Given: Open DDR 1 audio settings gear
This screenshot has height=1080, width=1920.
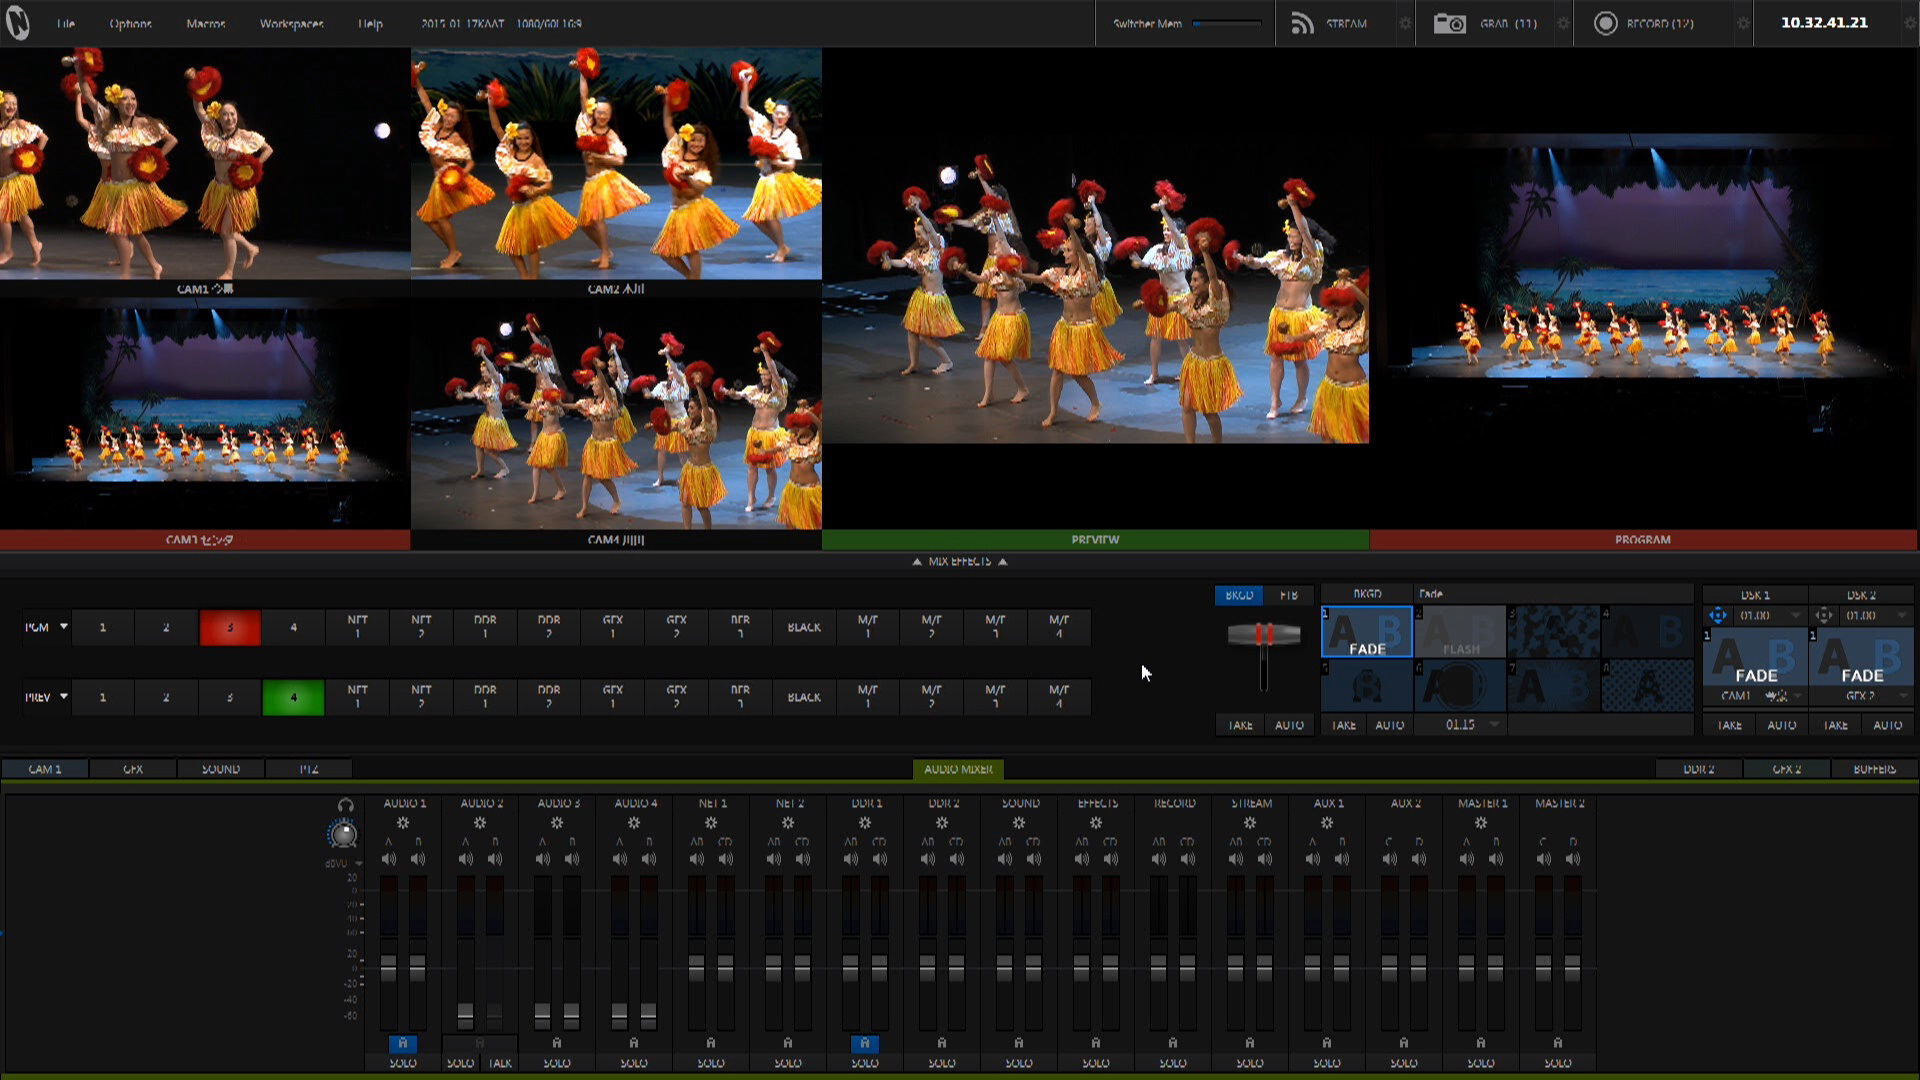Looking at the screenshot, I should click(865, 823).
